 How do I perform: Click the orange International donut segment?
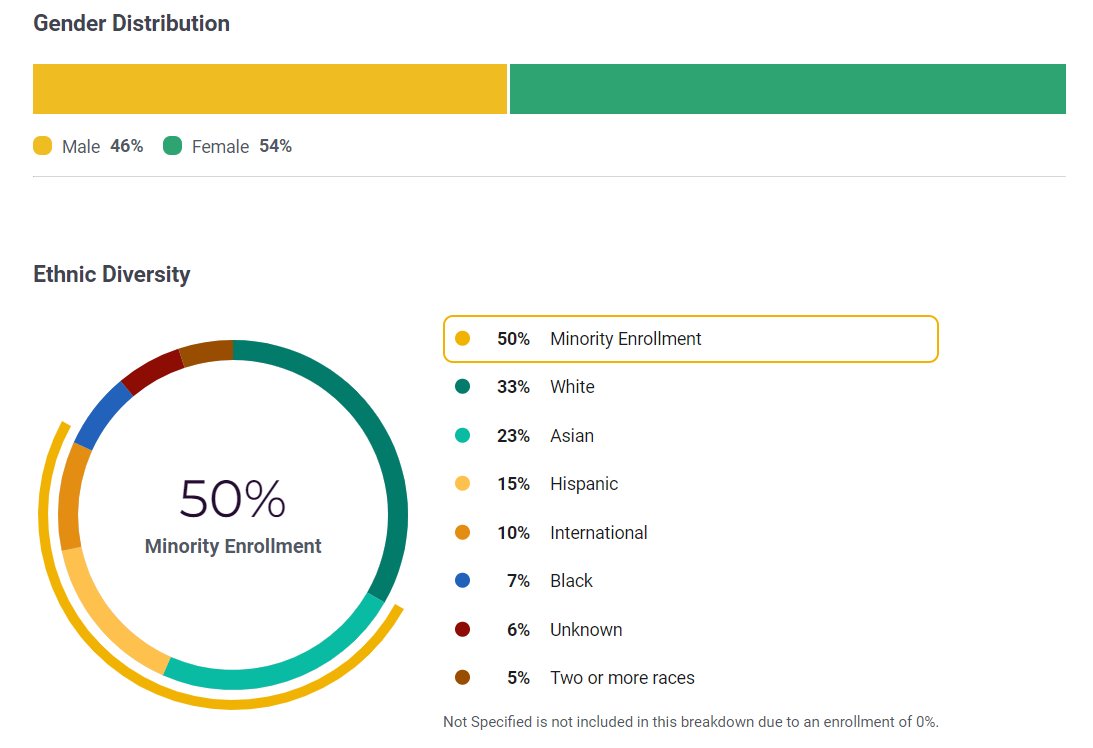pos(70,497)
